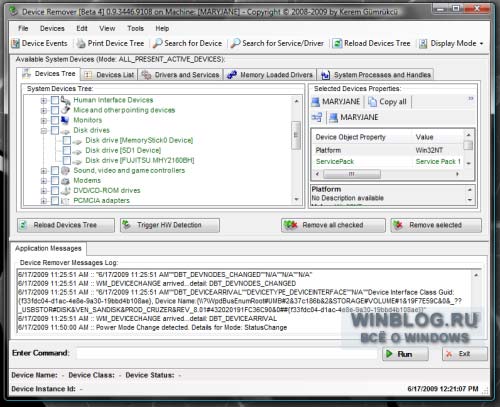Expand the PCMCIA adapters node
This screenshot has width=500, height=407.
point(44,201)
